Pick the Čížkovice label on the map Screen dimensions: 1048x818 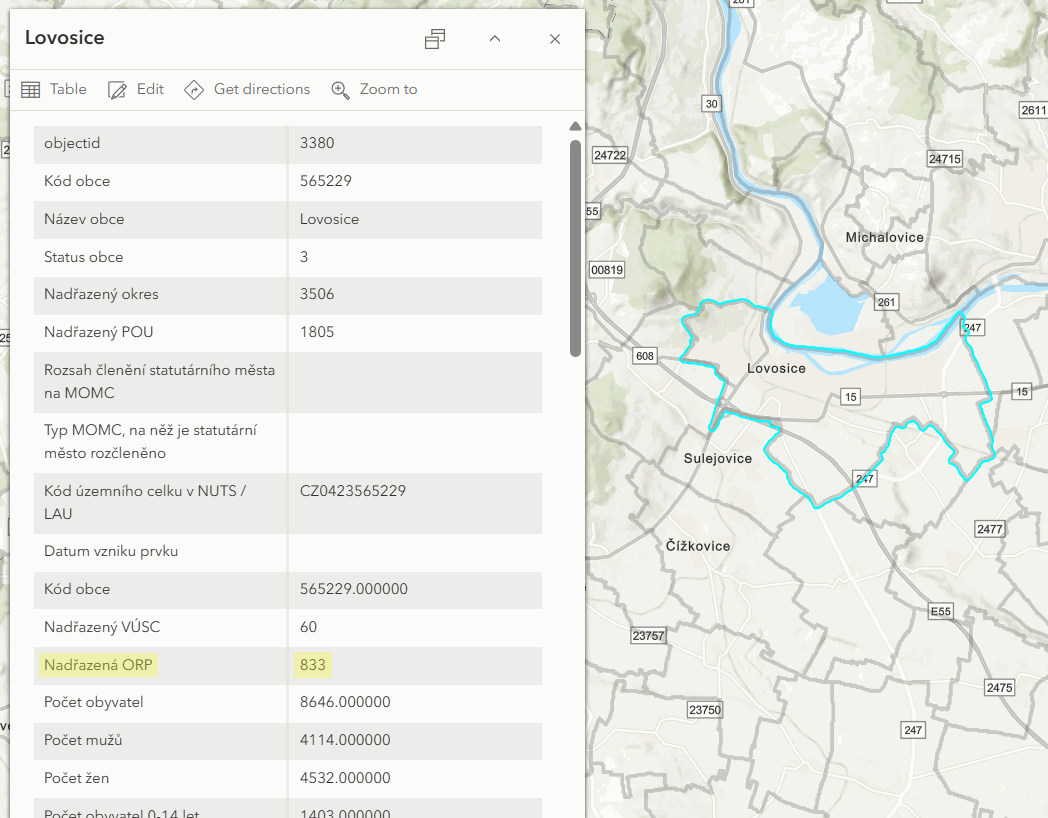point(698,546)
